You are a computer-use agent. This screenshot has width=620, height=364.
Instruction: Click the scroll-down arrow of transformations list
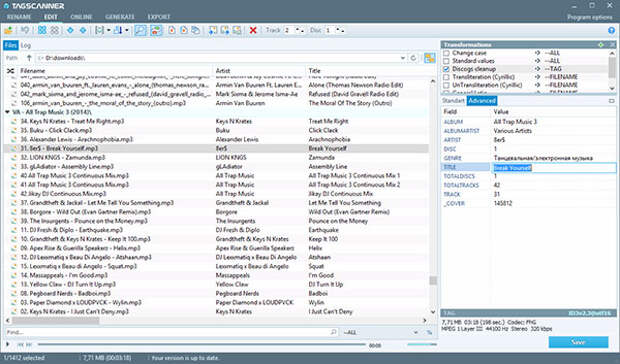(612, 89)
